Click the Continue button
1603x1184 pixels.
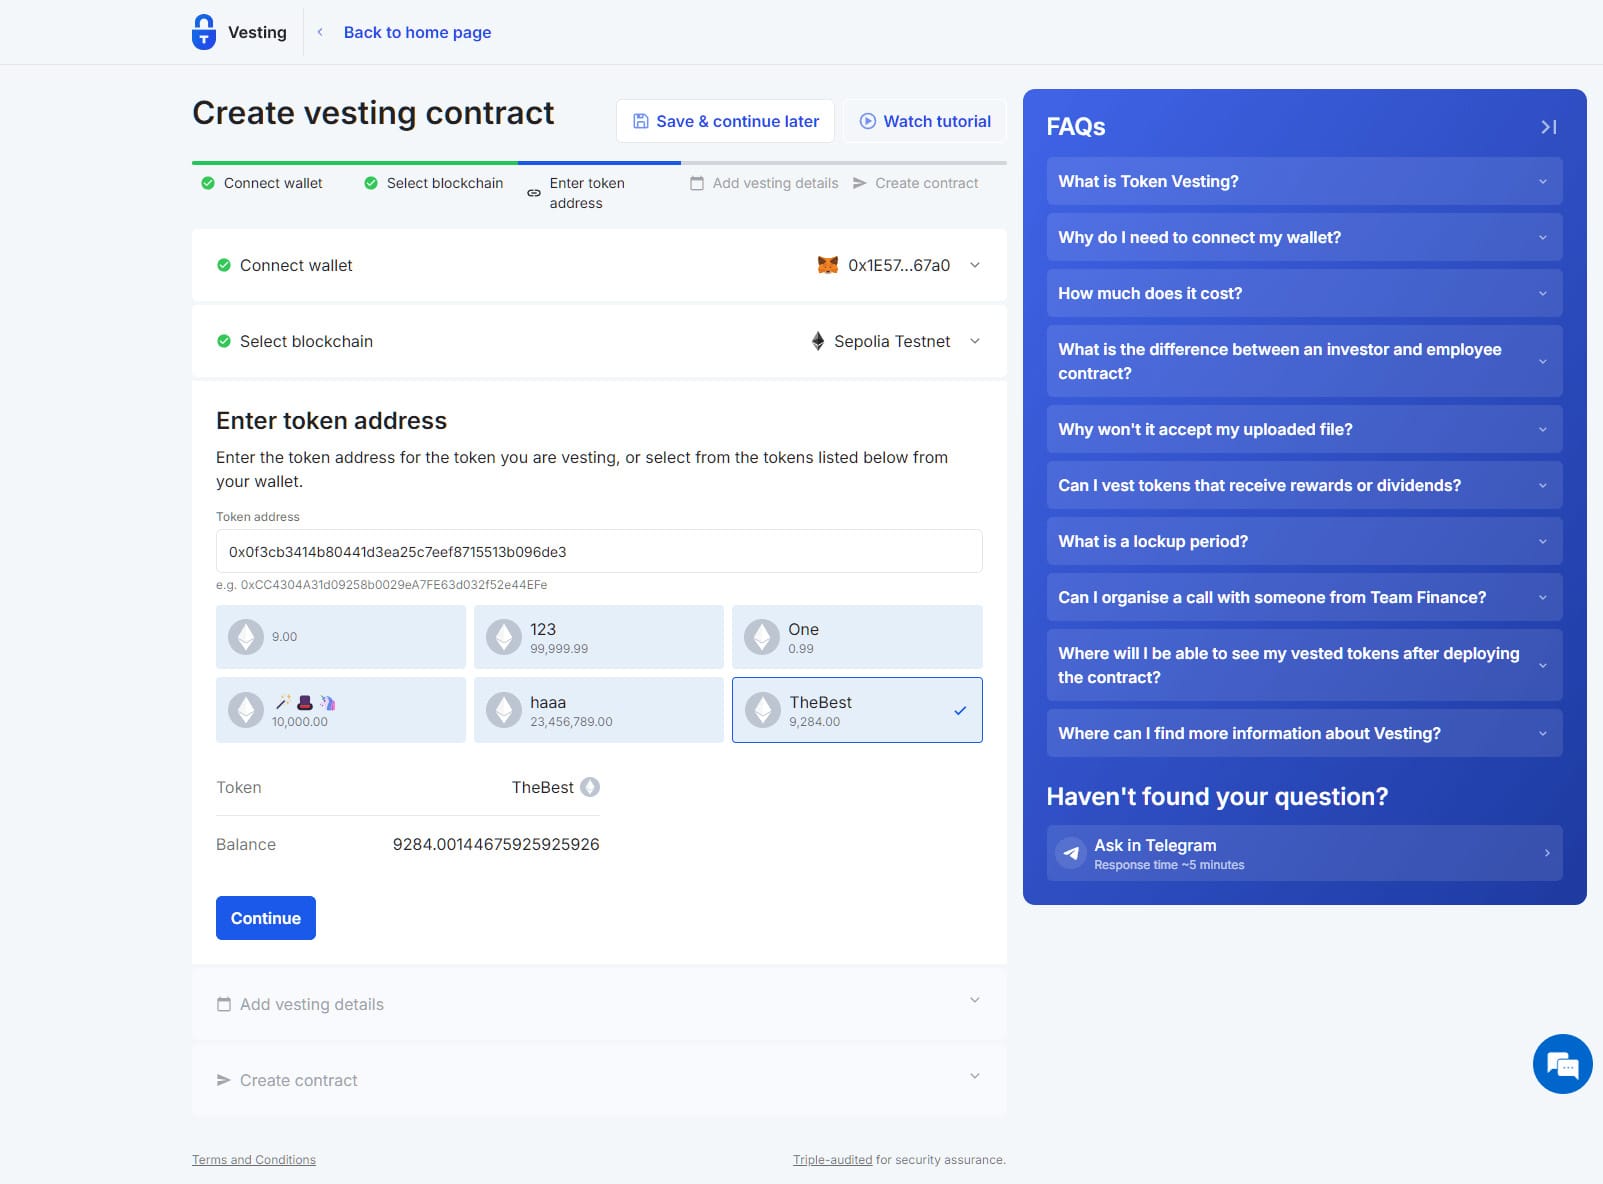pyautogui.click(x=265, y=917)
